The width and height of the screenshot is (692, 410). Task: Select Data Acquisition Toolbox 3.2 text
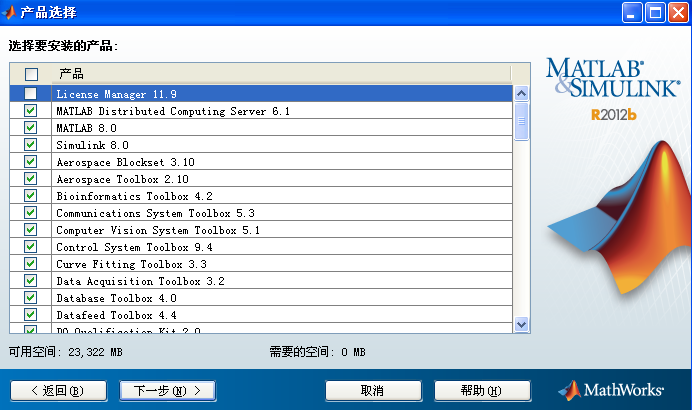[140, 281]
